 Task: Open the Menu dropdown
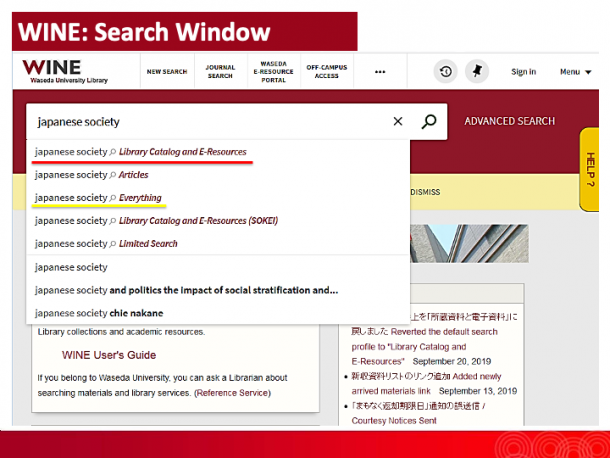(575, 72)
